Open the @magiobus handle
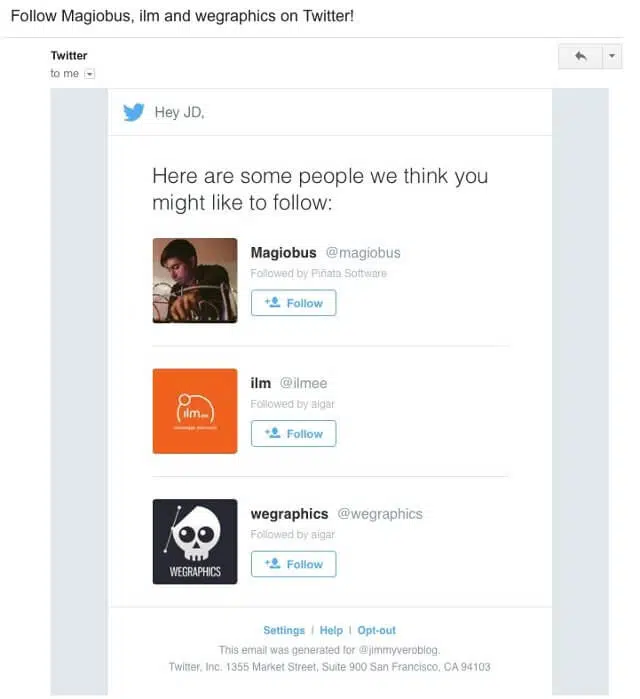The width and height of the screenshot is (640, 699). coord(363,253)
